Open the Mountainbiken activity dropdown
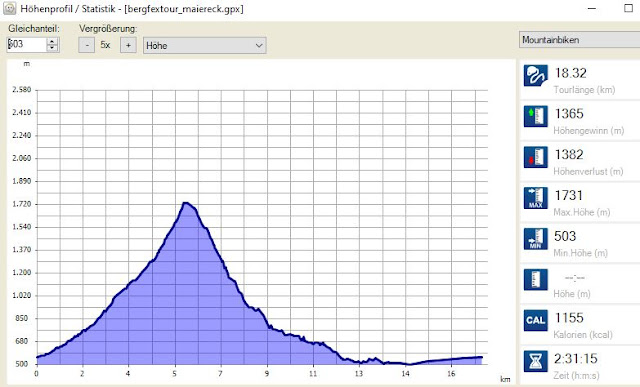The height and width of the screenshot is (387, 640). click(x=580, y=40)
